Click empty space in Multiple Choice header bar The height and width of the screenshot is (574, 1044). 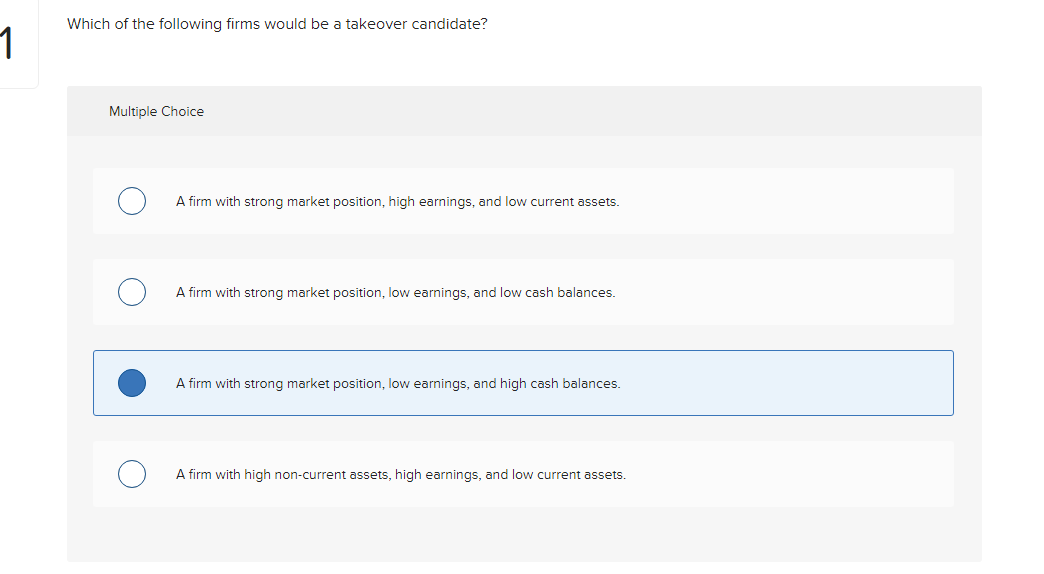[600, 111]
